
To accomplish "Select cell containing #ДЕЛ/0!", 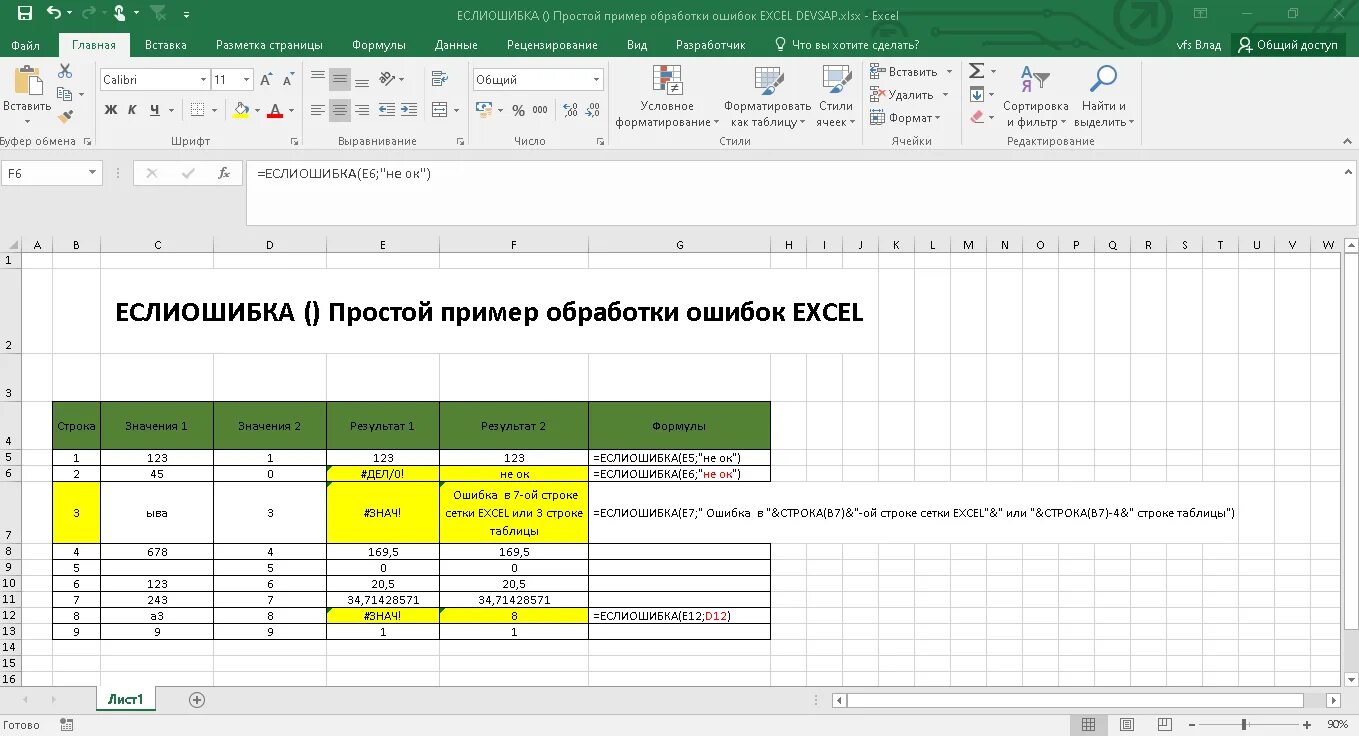I will 382,474.
